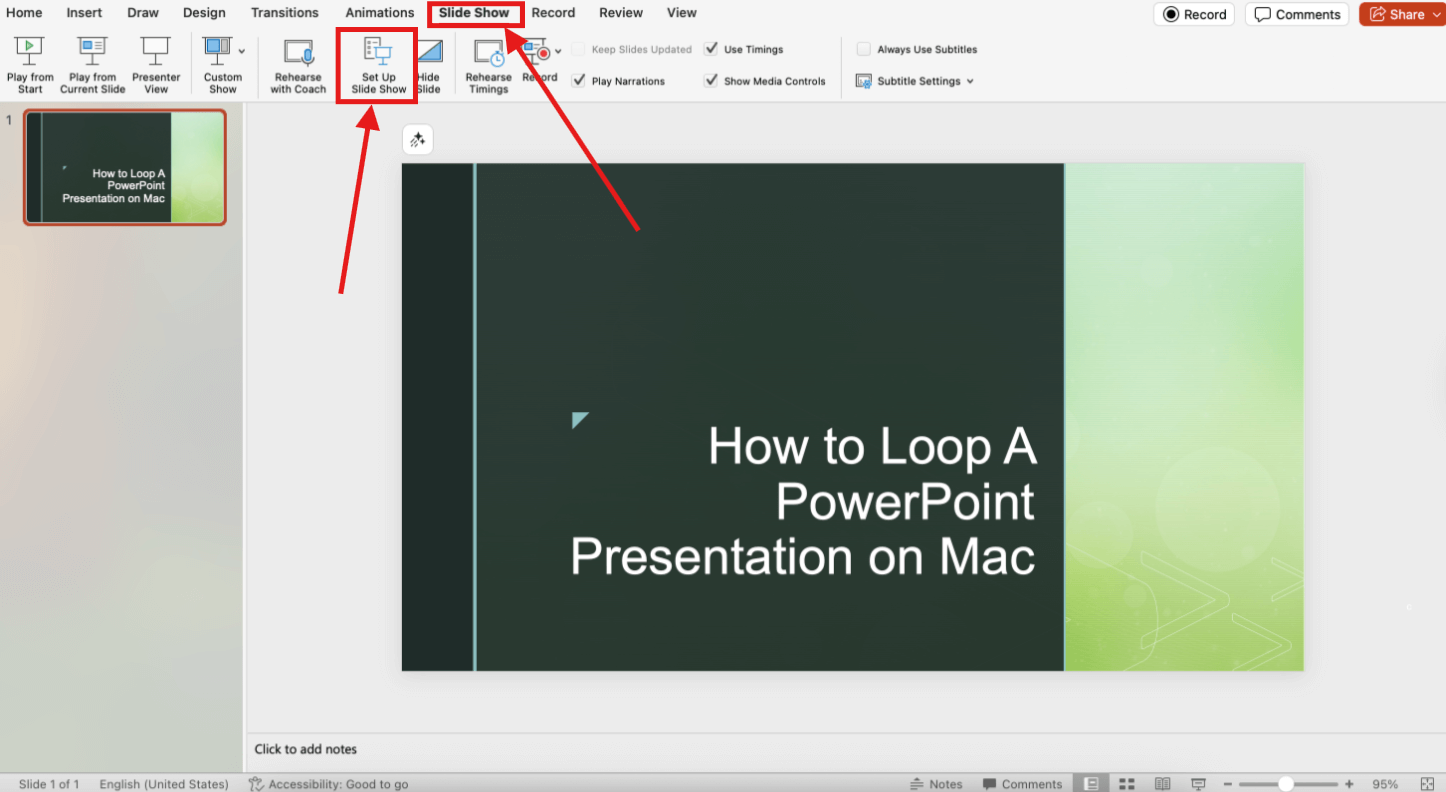Open the Insert tab
This screenshot has height=792, width=1446.
pos(84,13)
